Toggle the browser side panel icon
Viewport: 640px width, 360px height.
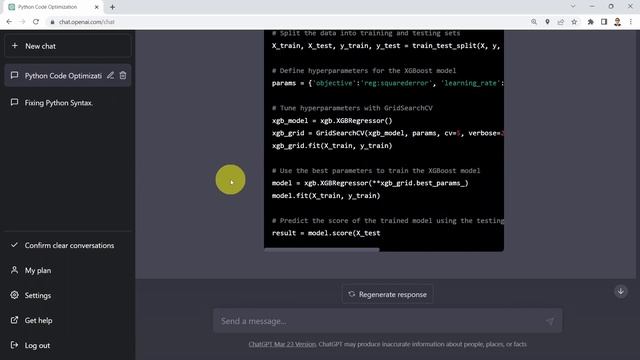click(x=604, y=22)
